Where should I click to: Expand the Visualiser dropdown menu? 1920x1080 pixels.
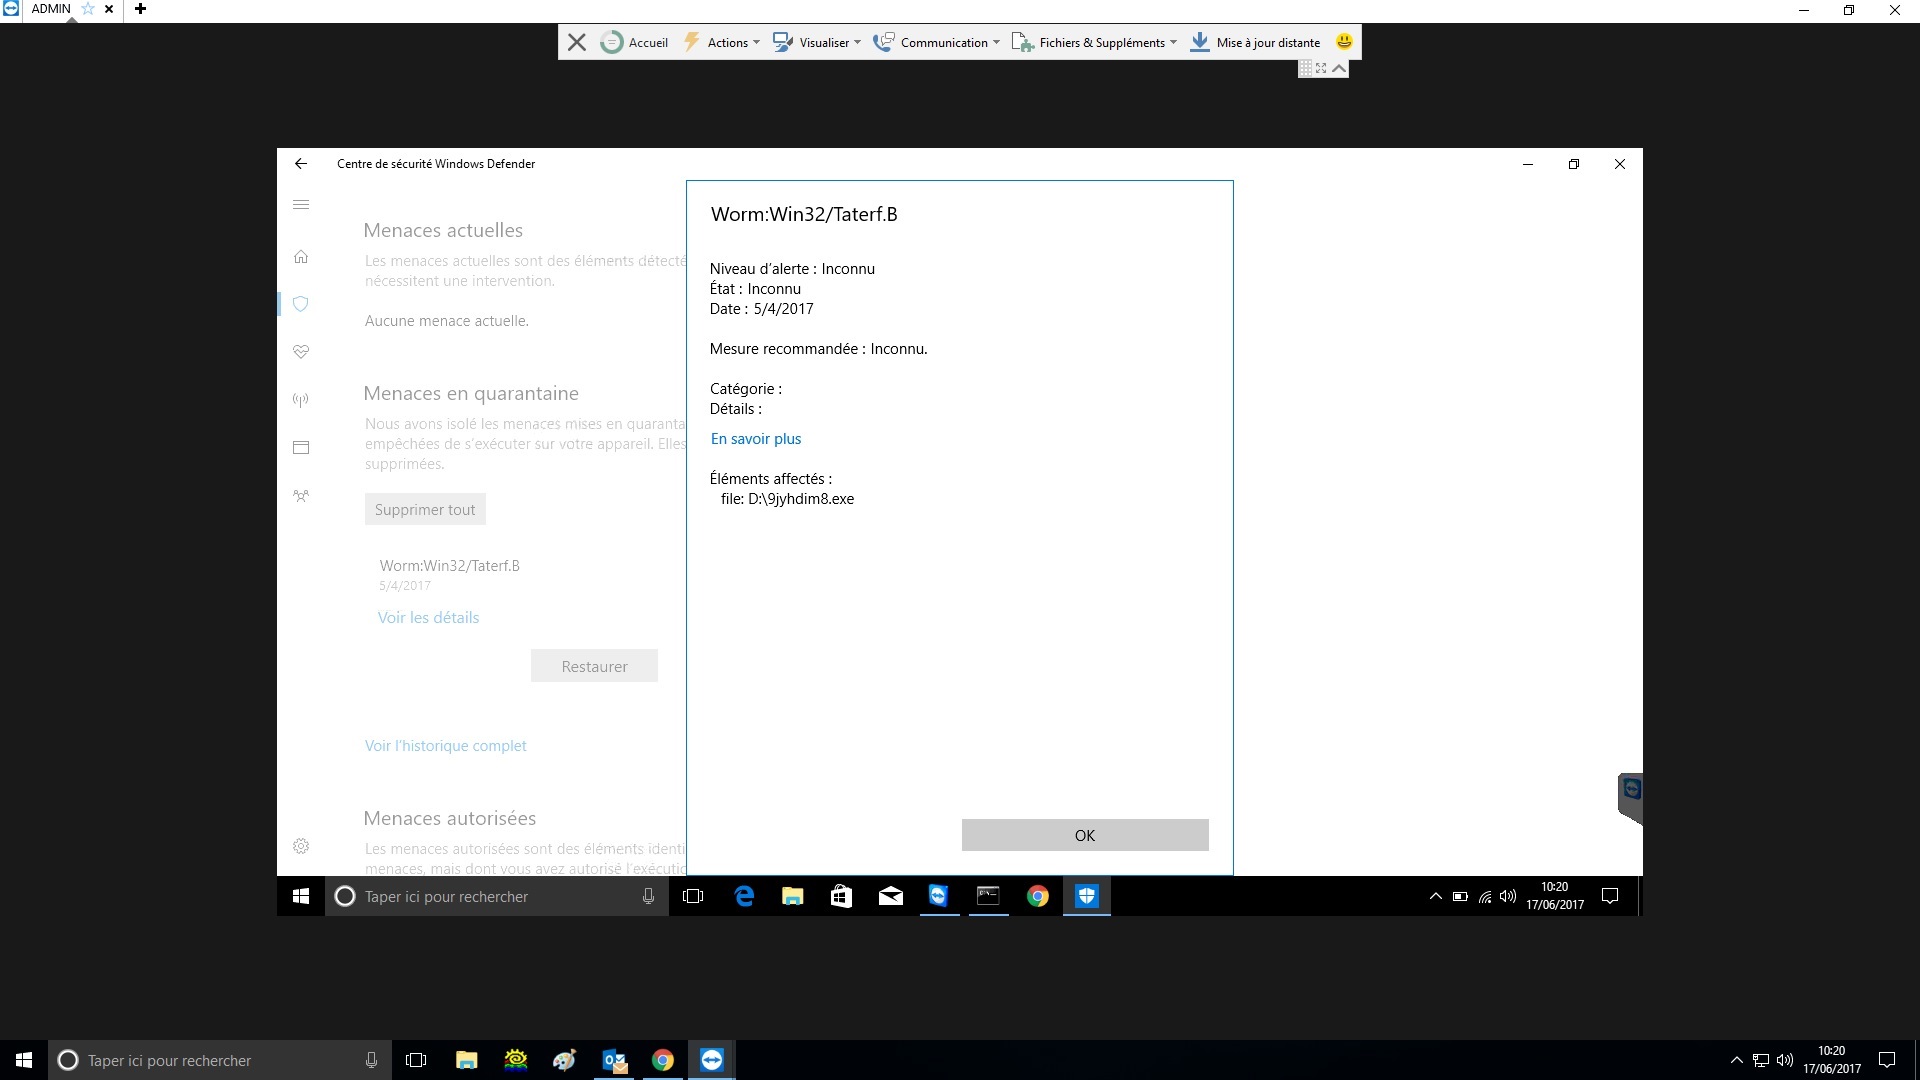pyautogui.click(x=816, y=42)
